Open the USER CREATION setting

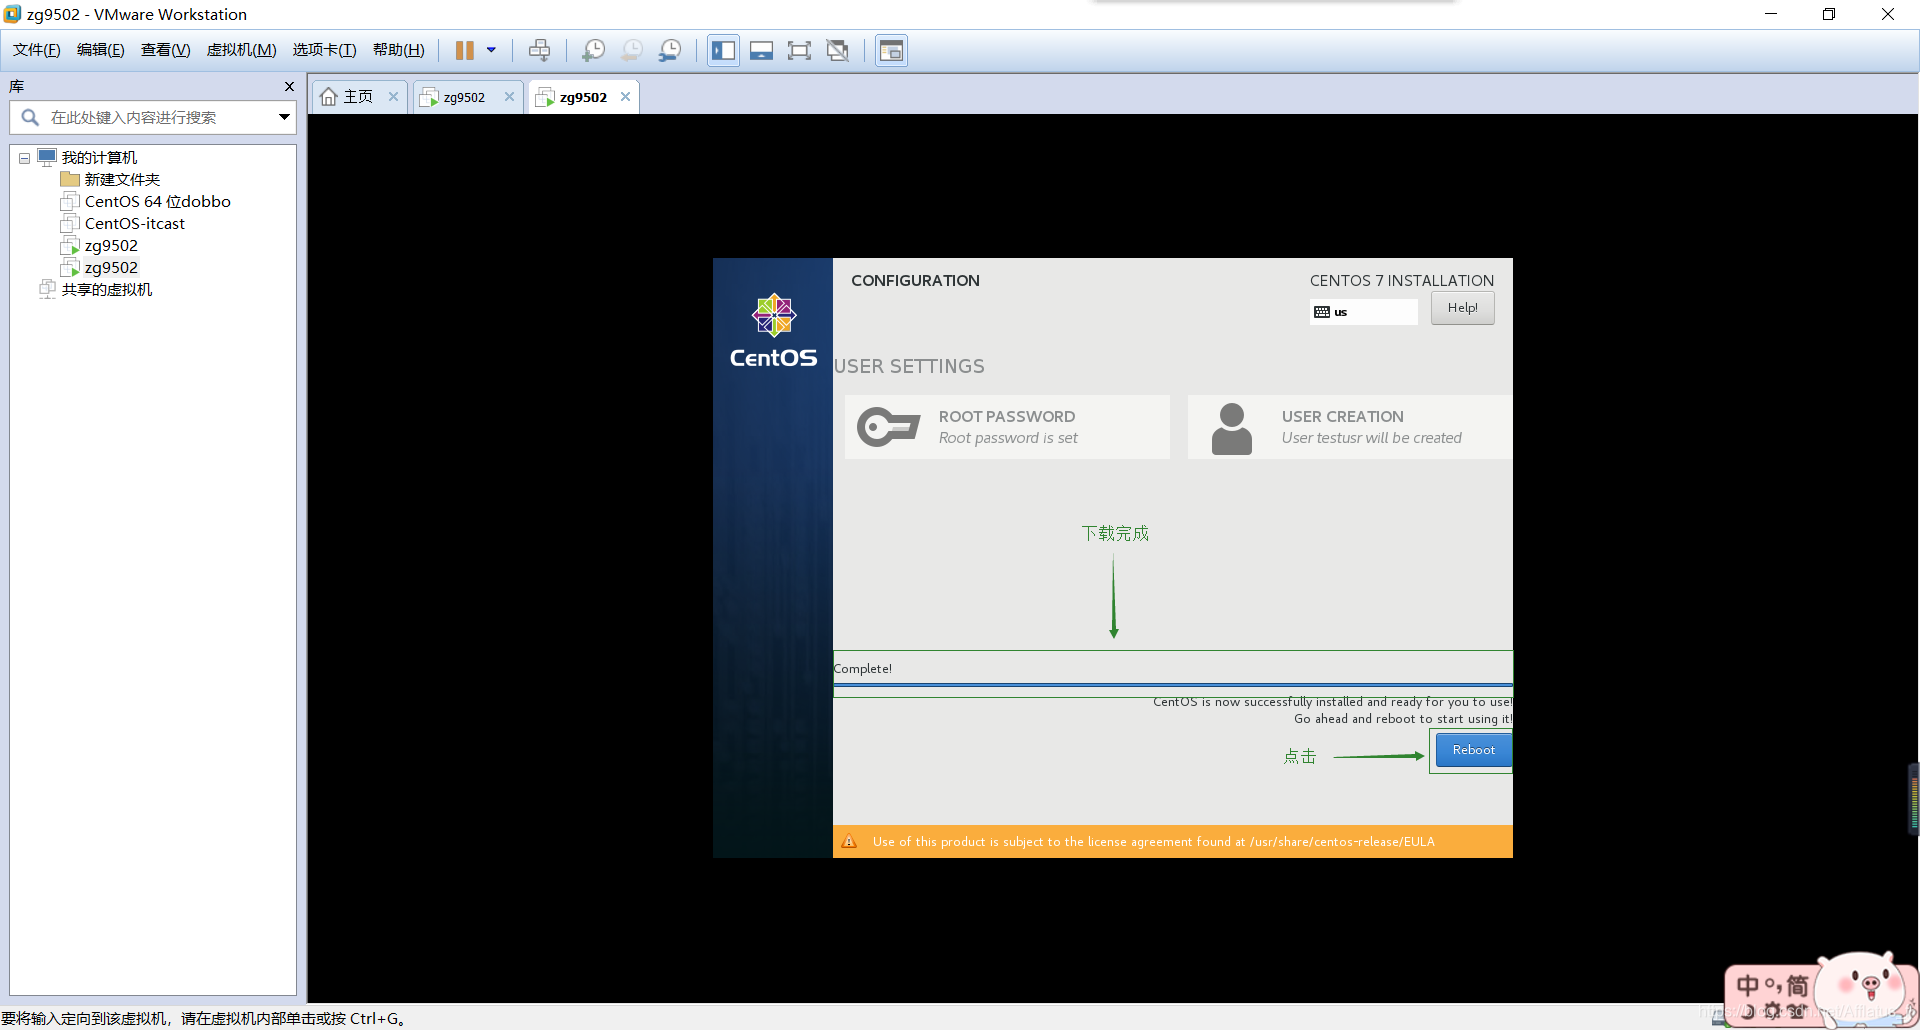[x=1350, y=427]
